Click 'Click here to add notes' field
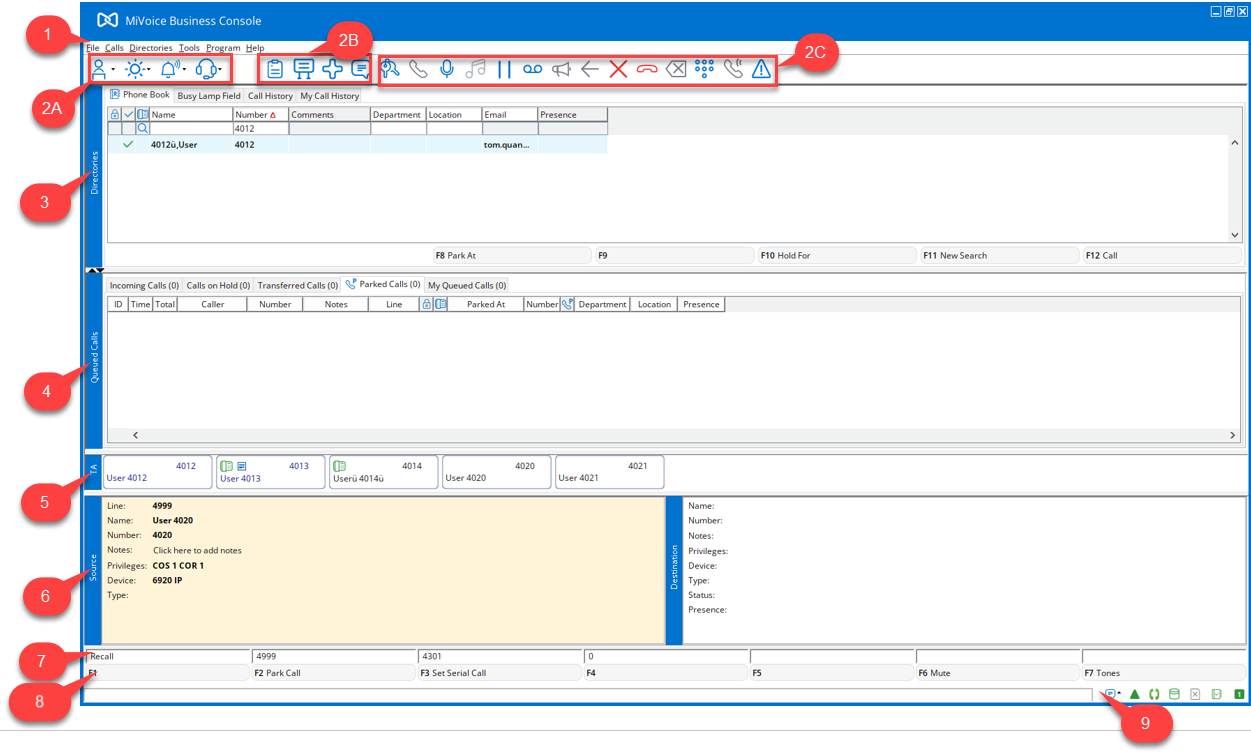This screenshot has width=1251, height=754. 197,550
